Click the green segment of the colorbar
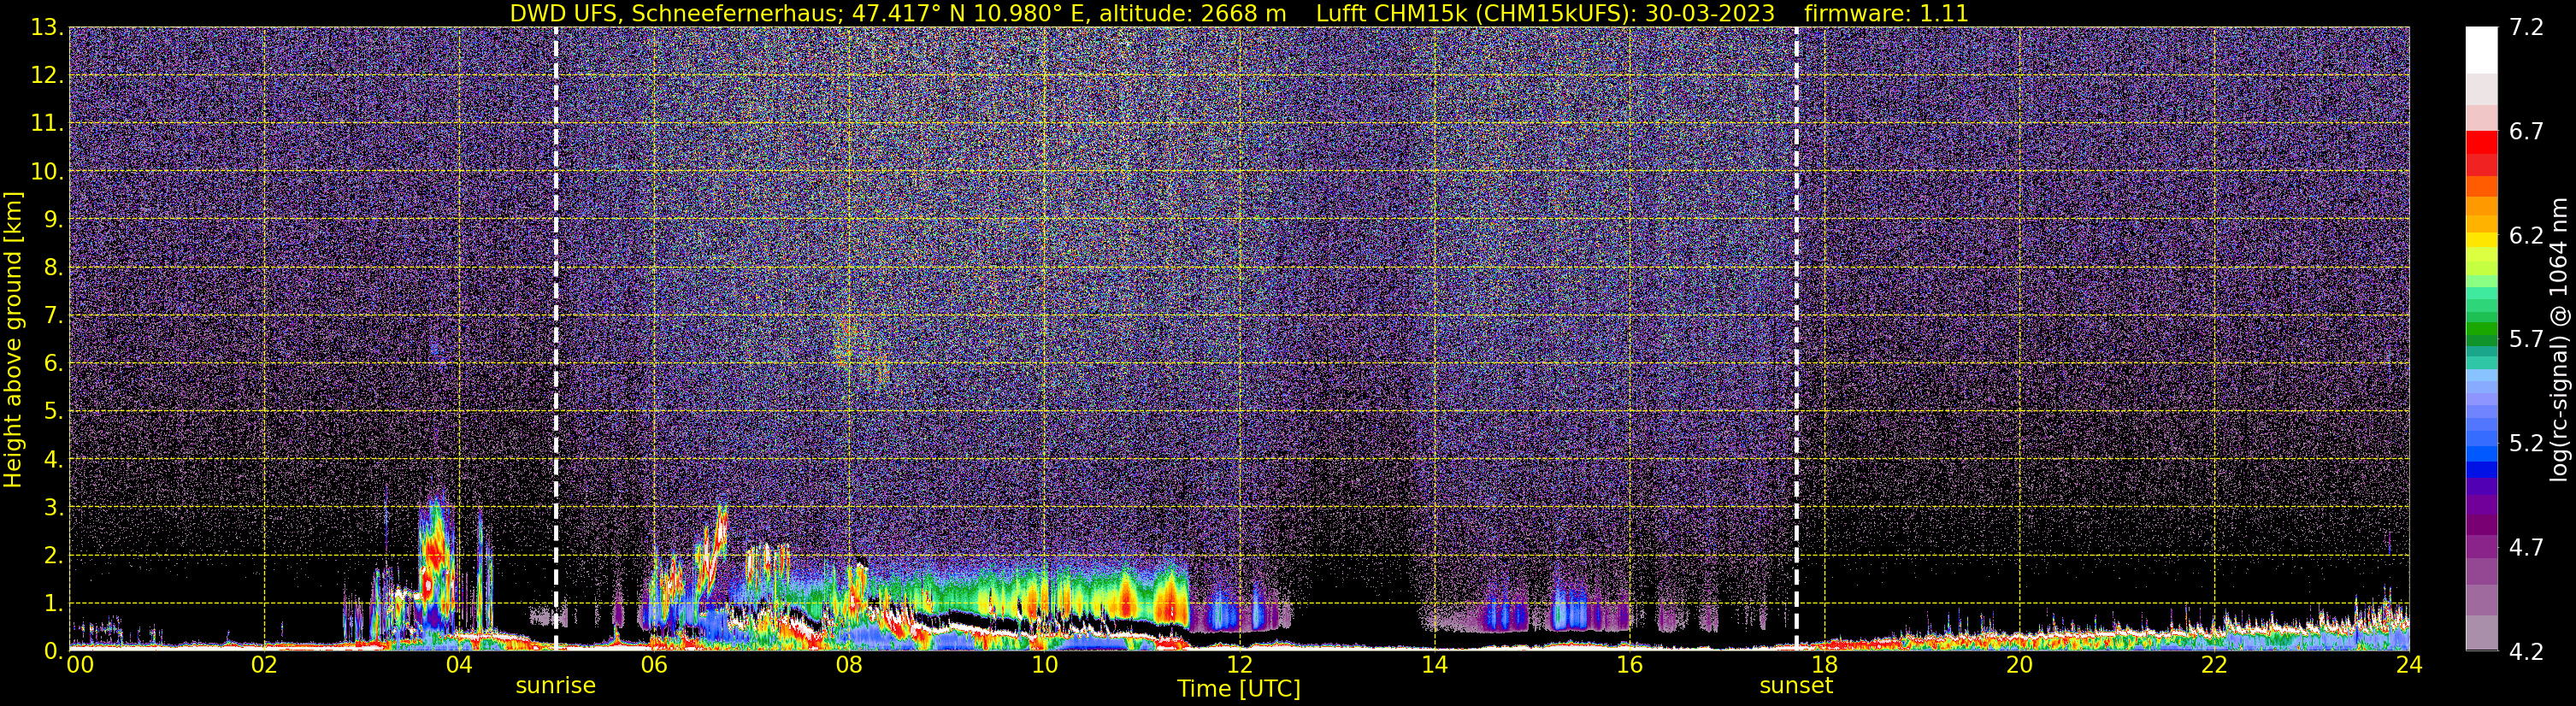The image size is (2576, 706). [x=2482, y=328]
